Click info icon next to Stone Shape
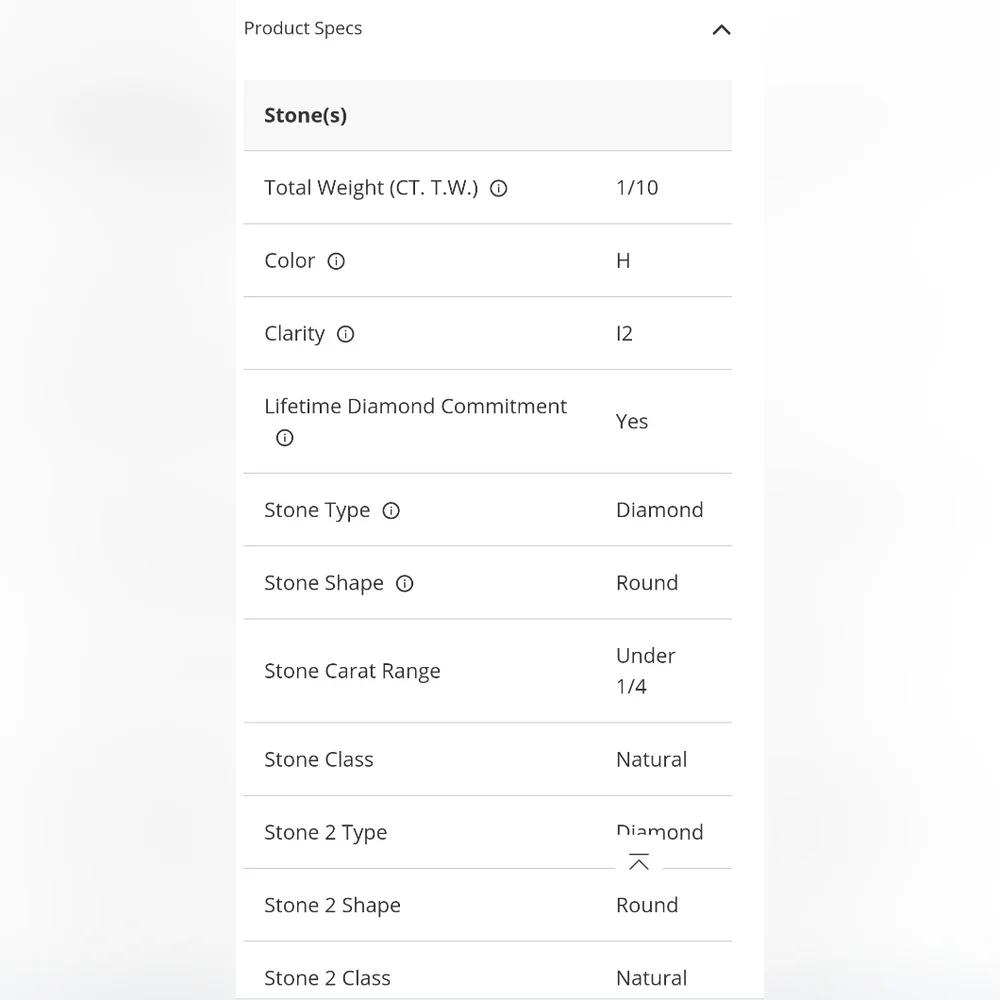The image size is (1000, 1000). (x=405, y=583)
